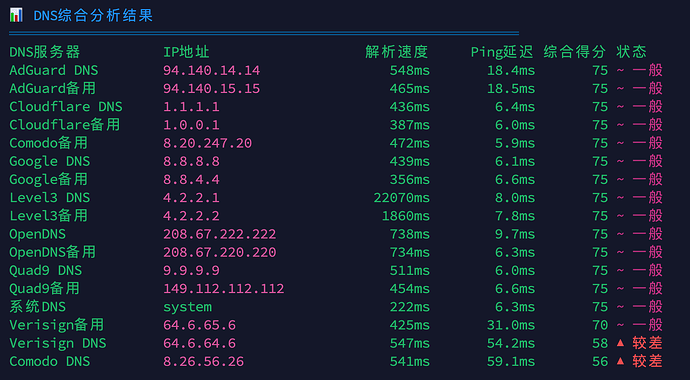Select the Cloudflare DNS server name
This screenshot has width=690, height=380.
point(66,107)
